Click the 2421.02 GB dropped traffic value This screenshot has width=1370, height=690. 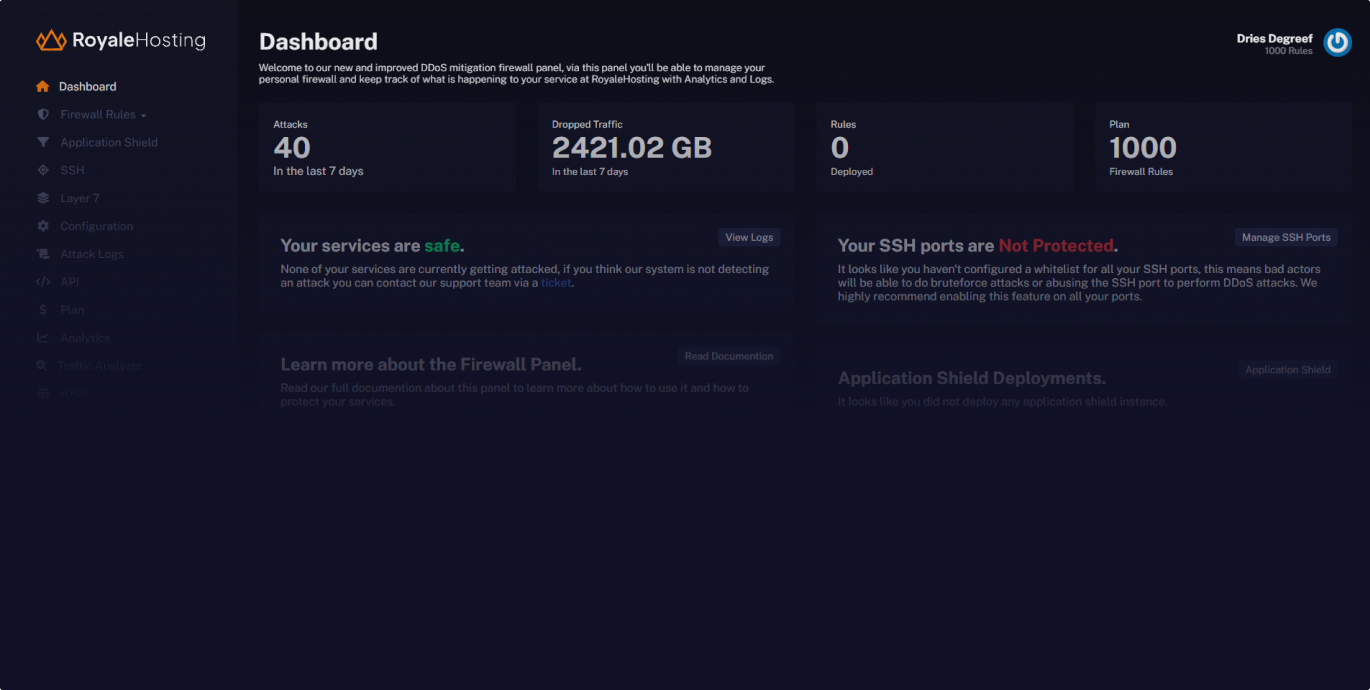coord(632,148)
